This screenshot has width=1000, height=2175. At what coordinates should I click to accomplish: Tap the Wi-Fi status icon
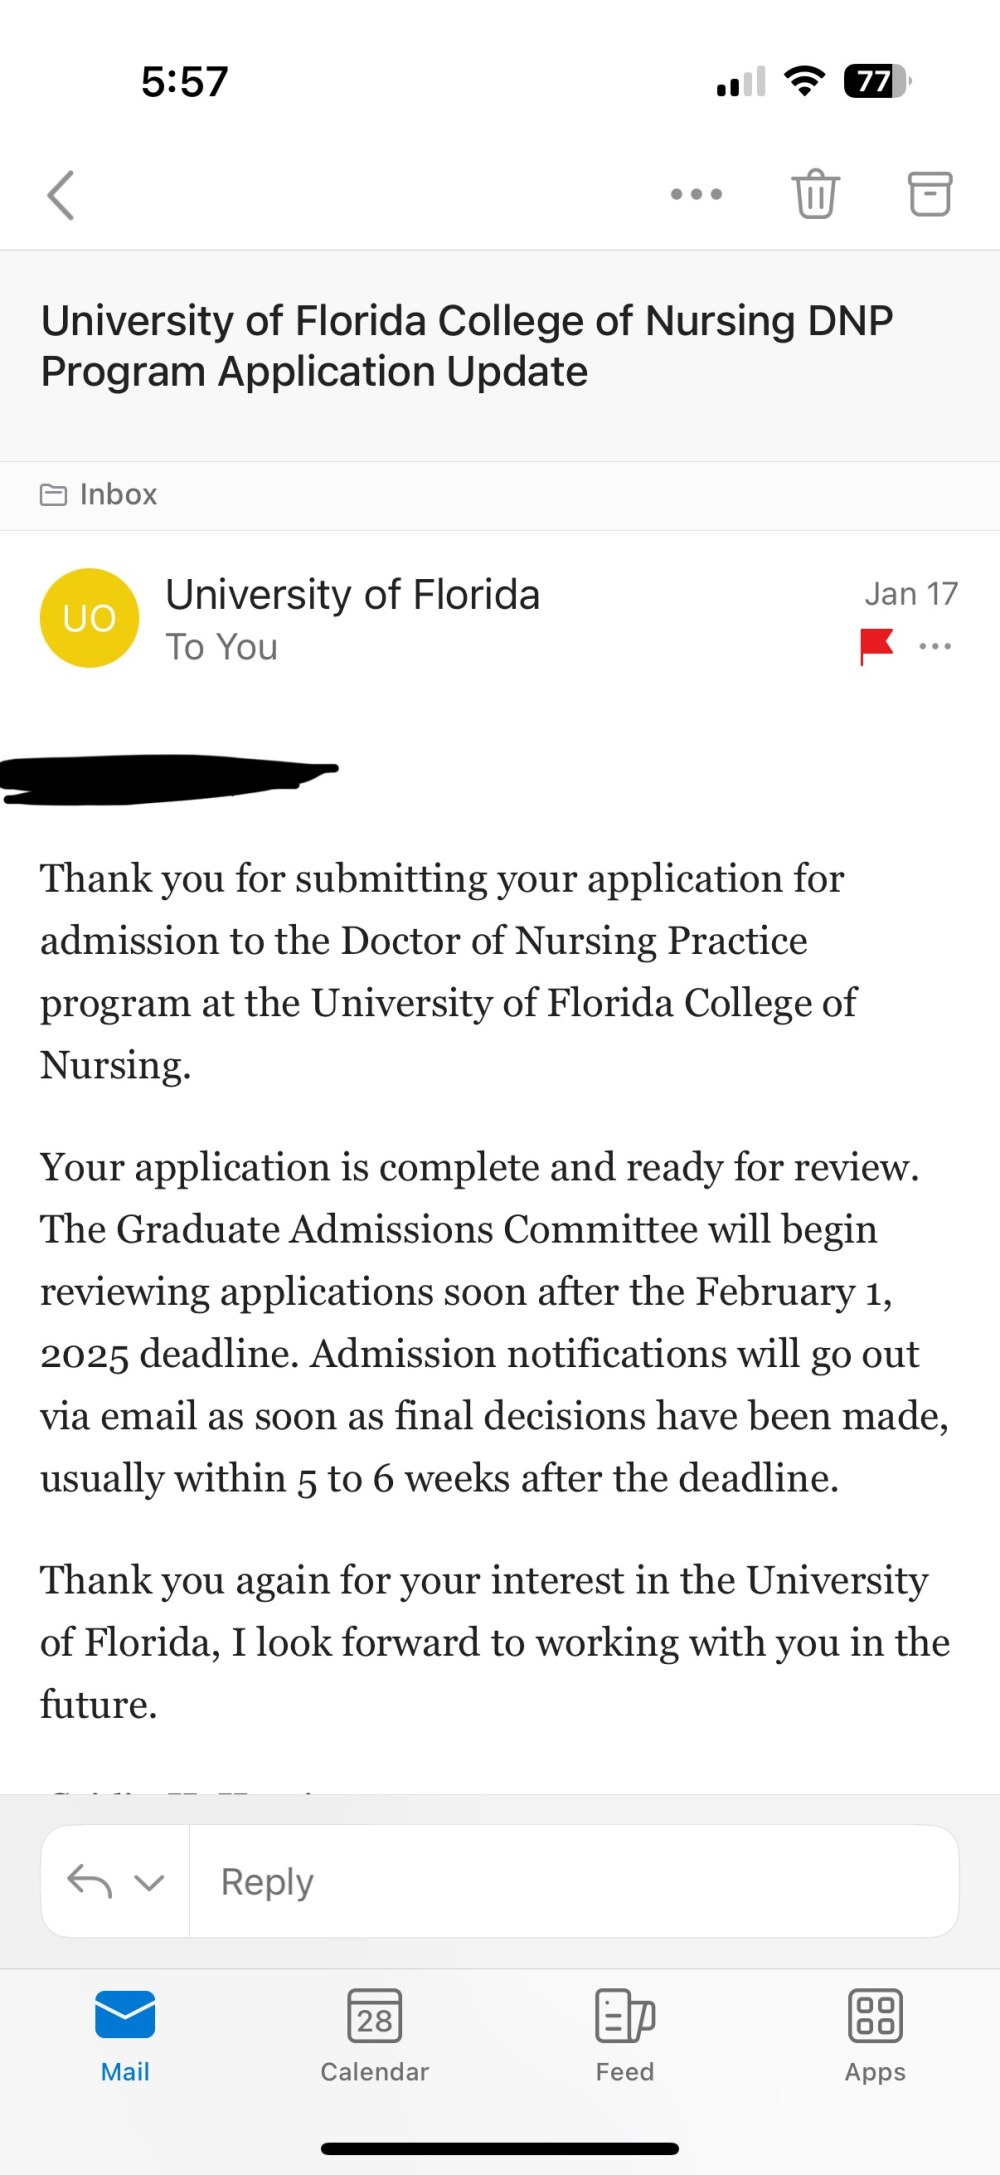pyautogui.click(x=805, y=80)
